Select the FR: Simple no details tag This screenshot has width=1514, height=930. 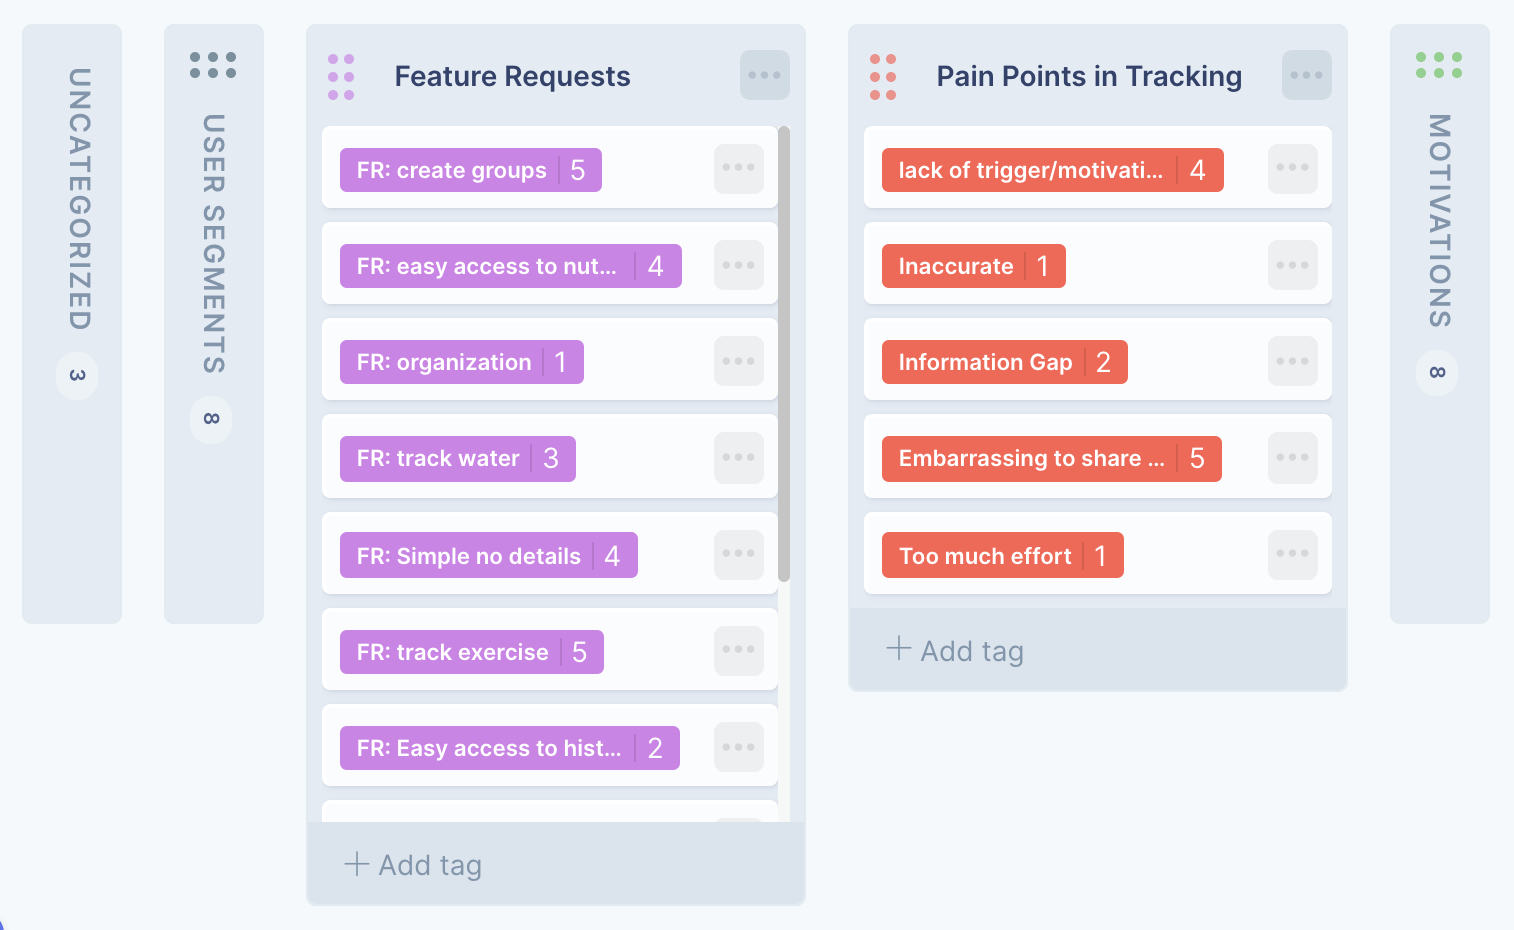(489, 556)
